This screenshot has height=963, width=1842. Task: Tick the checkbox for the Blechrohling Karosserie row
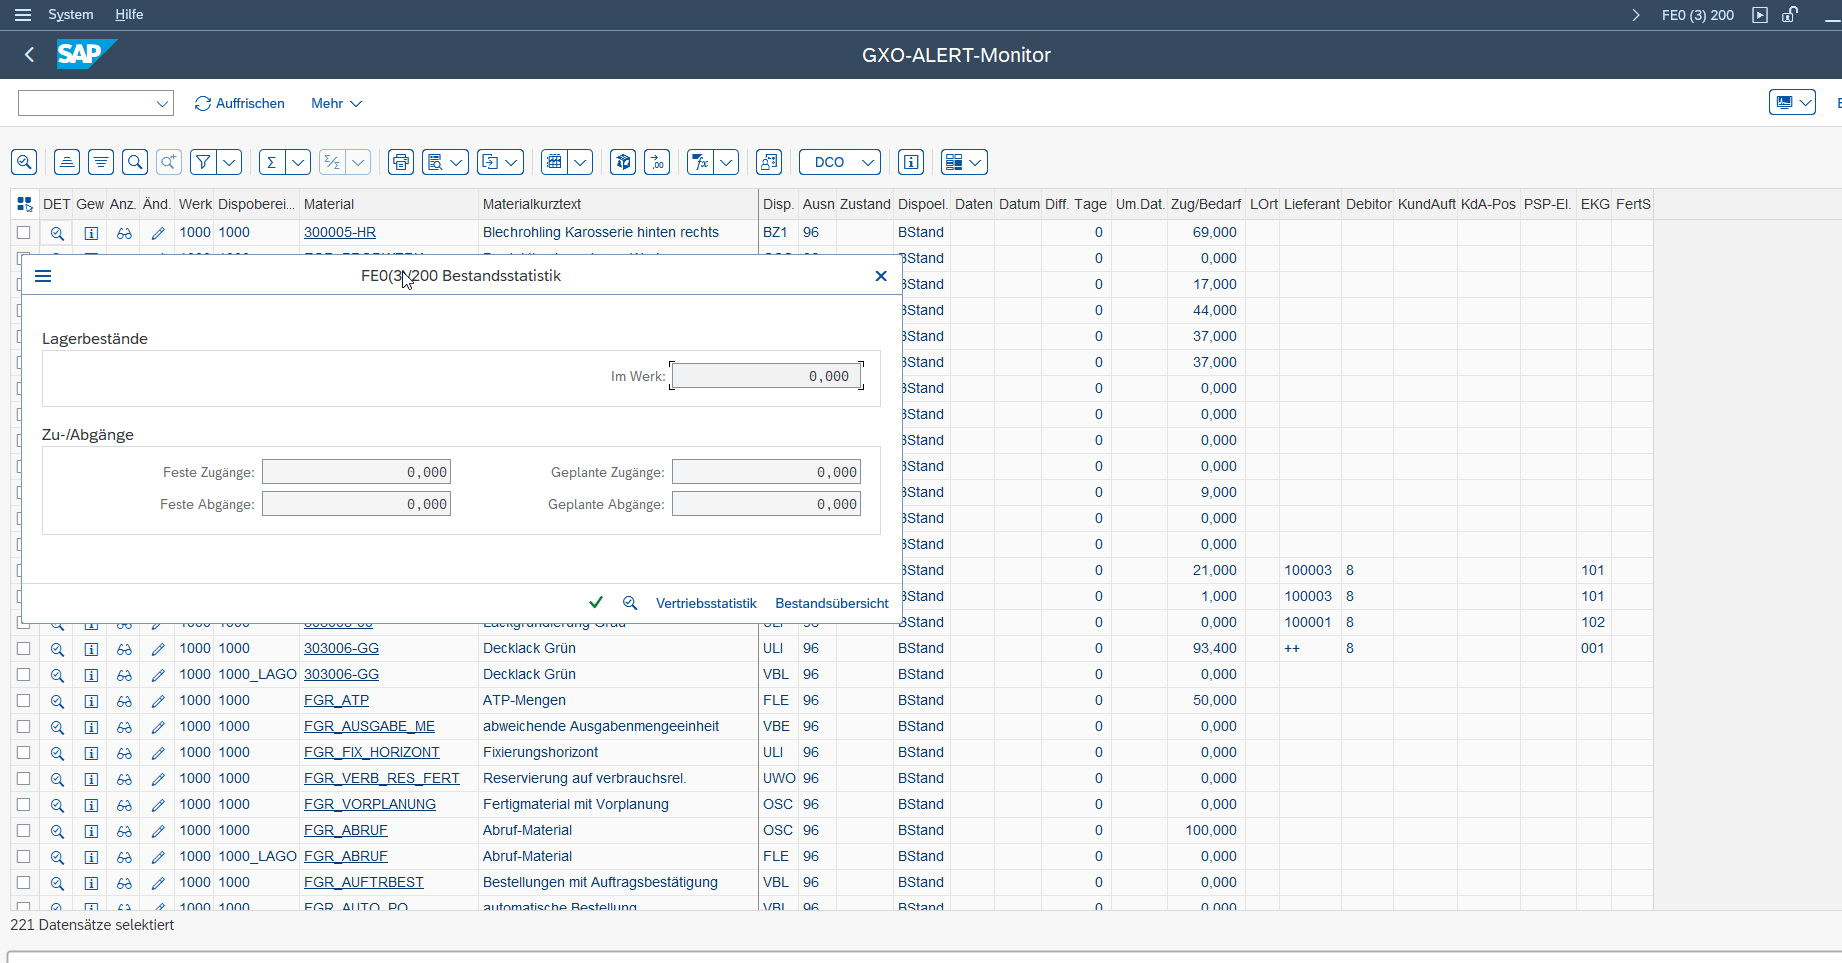coord(24,232)
